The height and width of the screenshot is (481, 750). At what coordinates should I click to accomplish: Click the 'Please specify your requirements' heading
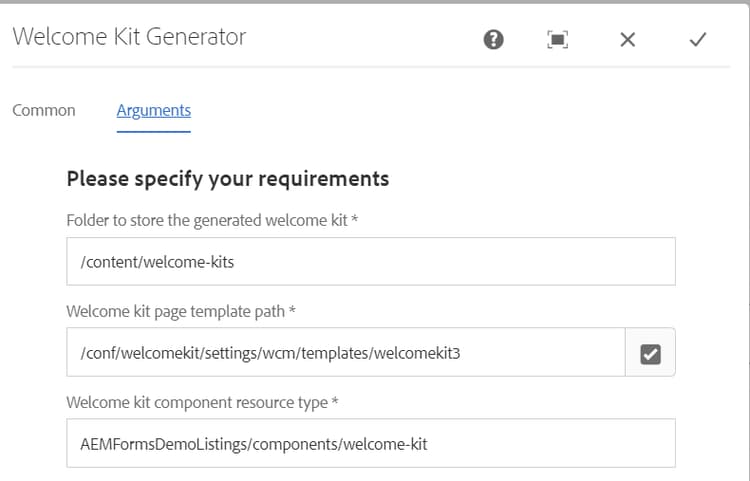point(227,179)
